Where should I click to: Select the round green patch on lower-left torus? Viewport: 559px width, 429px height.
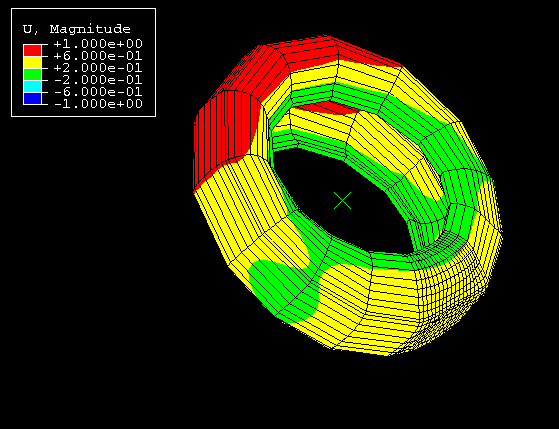(x=283, y=291)
